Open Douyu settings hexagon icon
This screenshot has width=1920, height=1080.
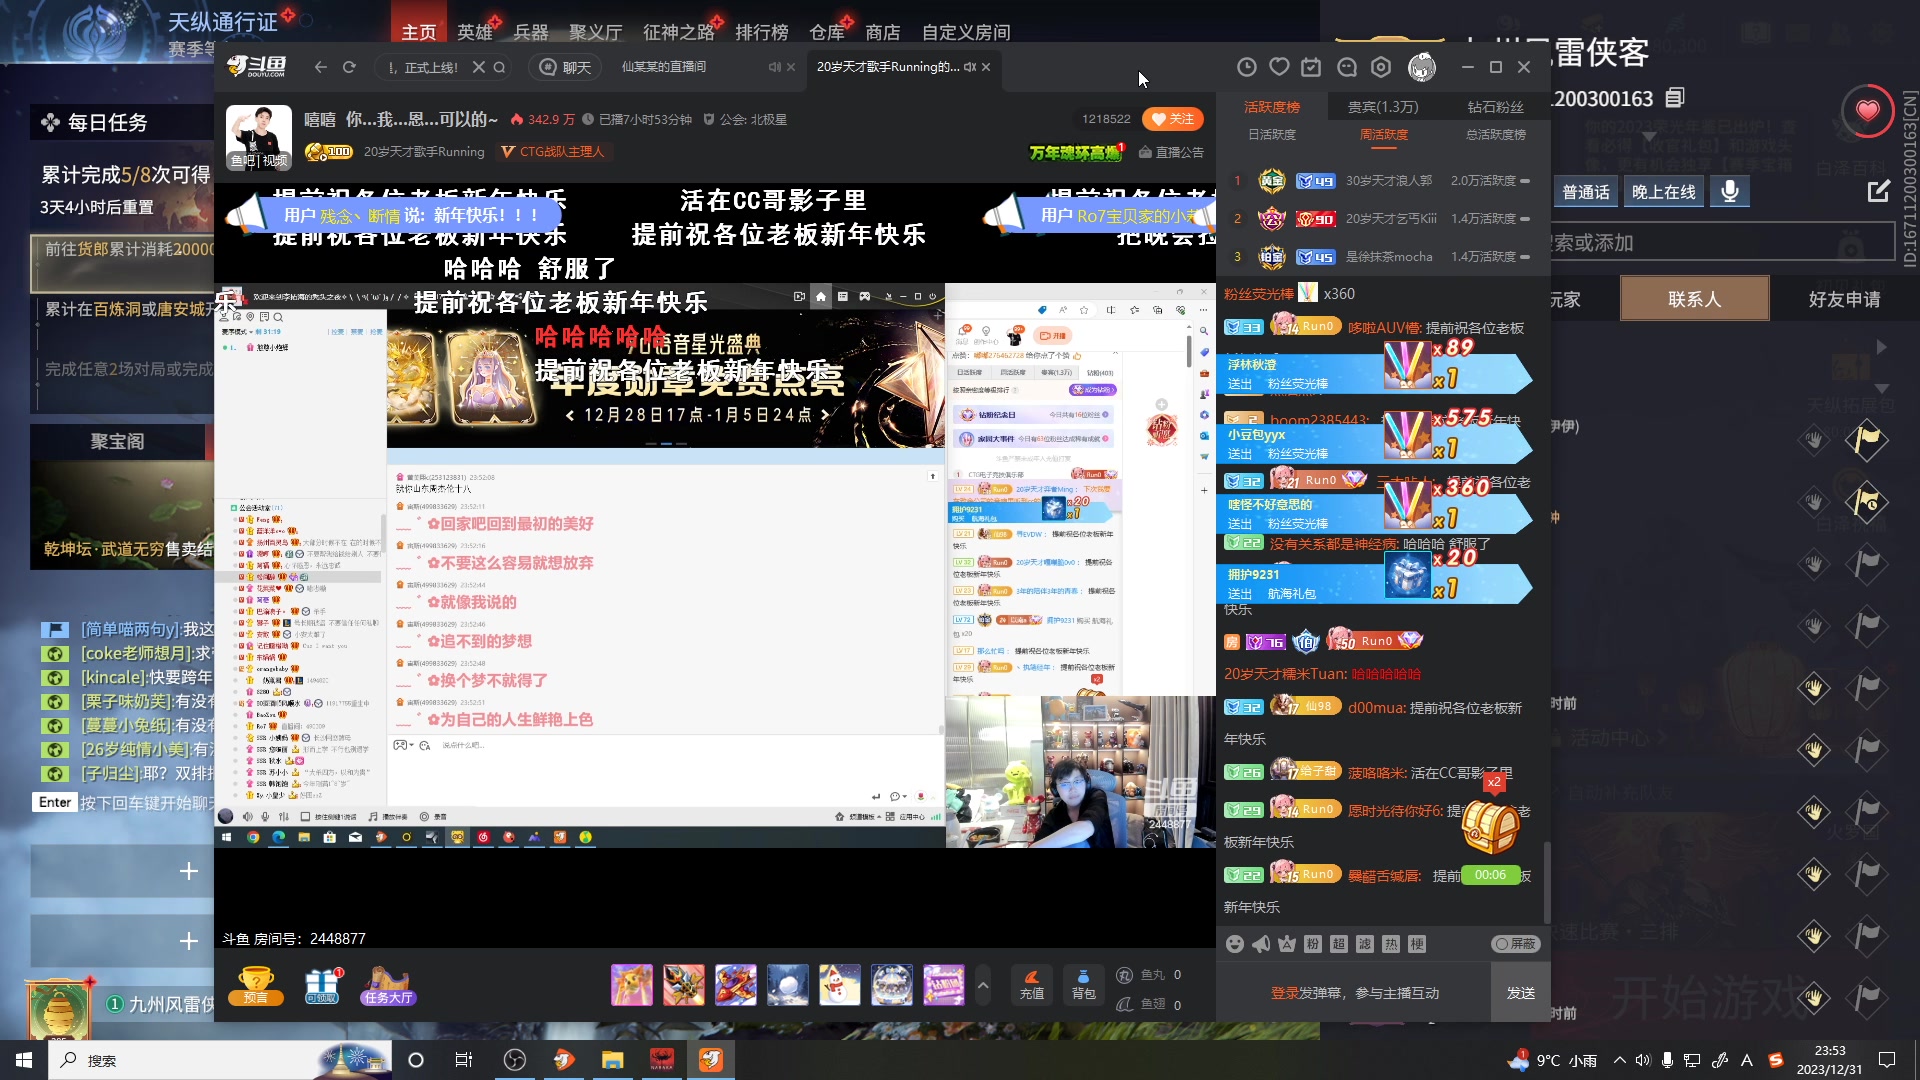[x=1381, y=67]
